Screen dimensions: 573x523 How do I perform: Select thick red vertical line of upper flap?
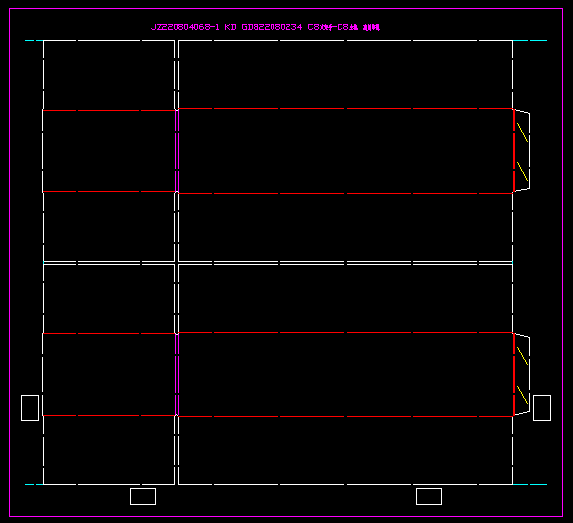514,151
